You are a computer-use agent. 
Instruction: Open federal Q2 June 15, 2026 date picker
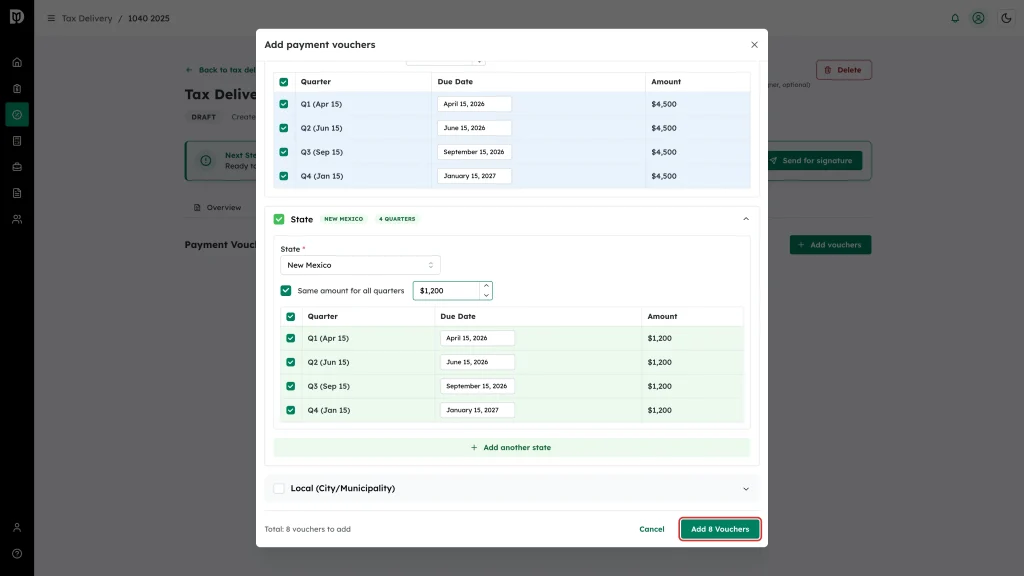(474, 128)
